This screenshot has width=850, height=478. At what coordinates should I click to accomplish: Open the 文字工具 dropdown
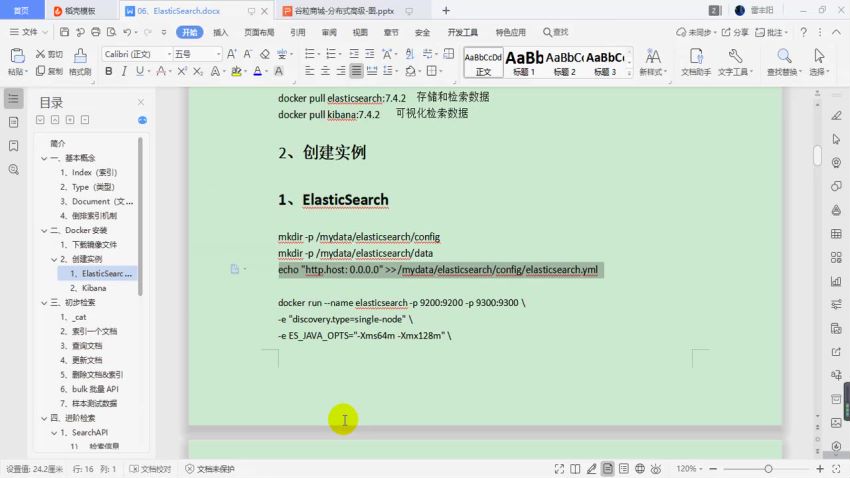[735, 62]
